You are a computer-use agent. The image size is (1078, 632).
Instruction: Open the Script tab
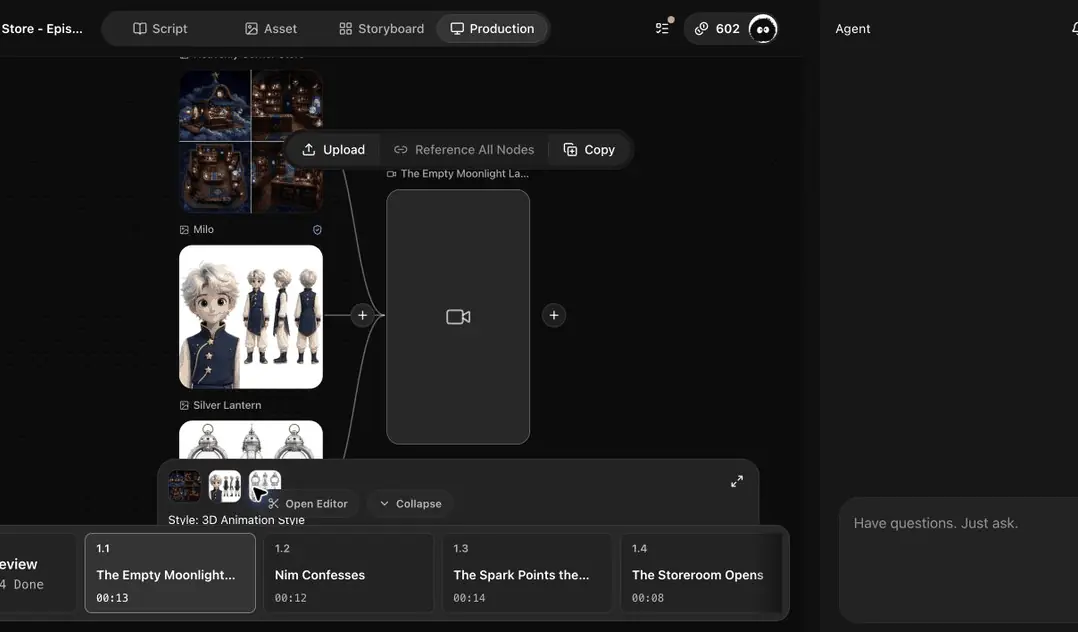tap(160, 29)
